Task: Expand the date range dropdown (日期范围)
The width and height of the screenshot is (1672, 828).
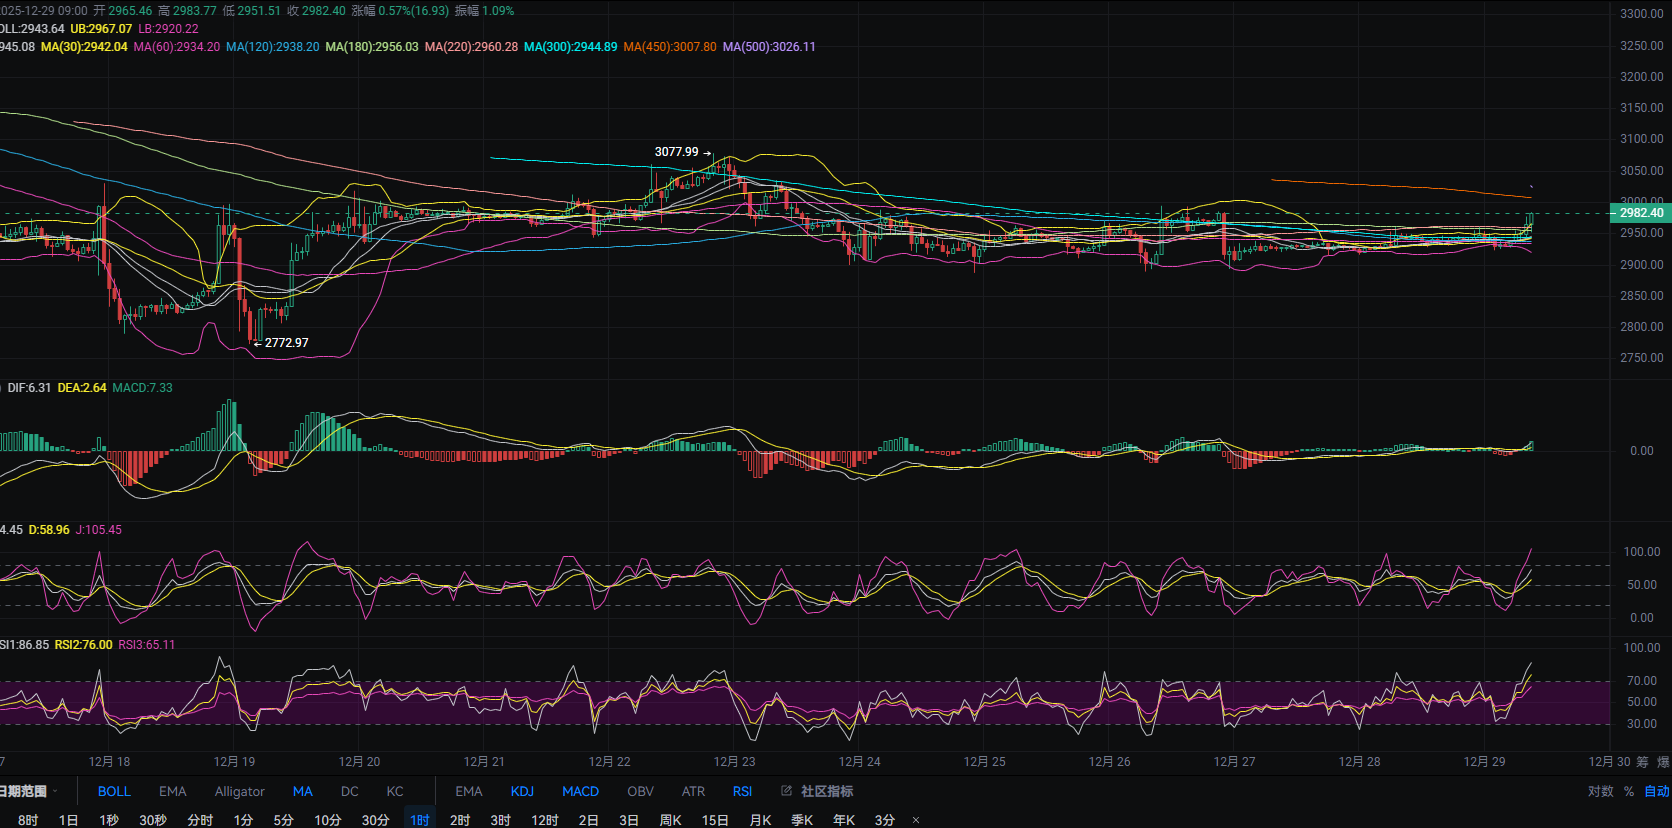Action: pyautogui.click(x=26, y=791)
